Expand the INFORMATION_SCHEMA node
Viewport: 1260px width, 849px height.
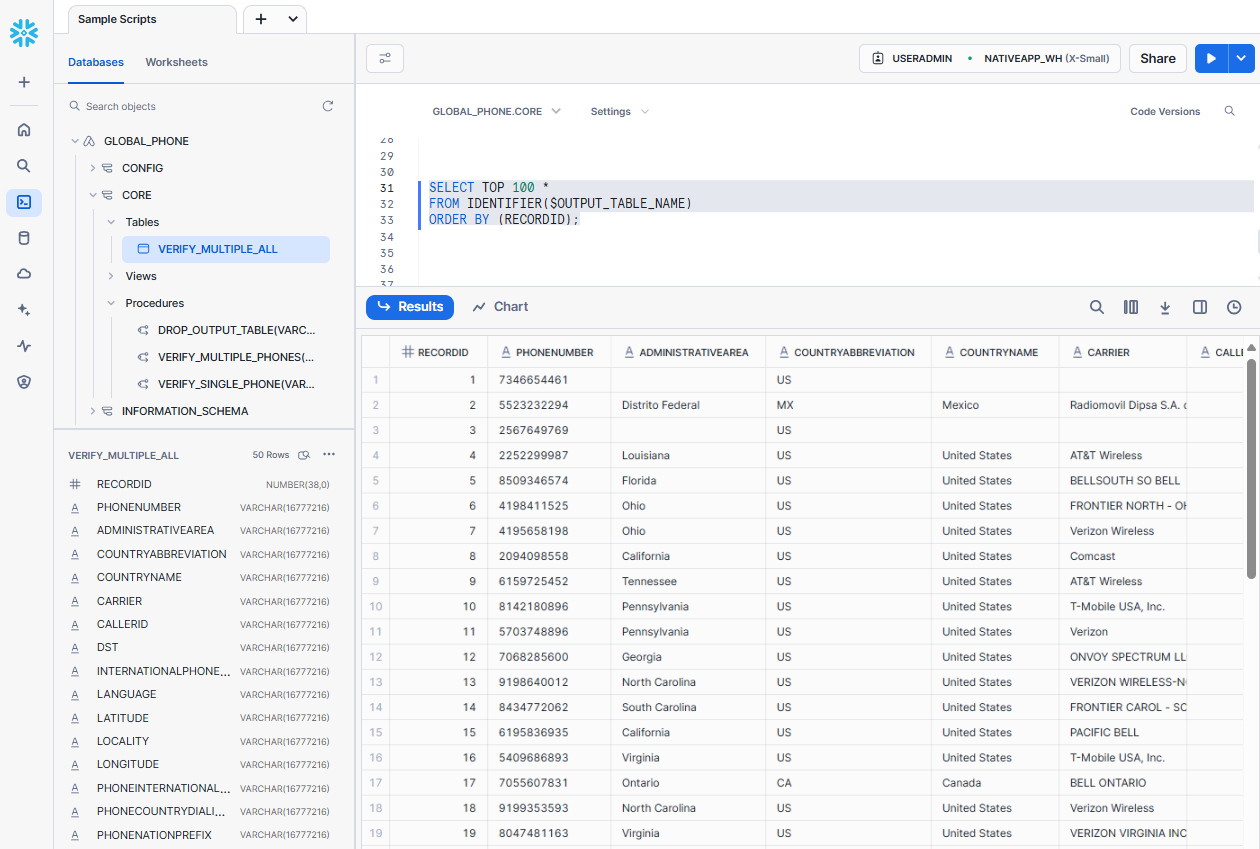93,411
